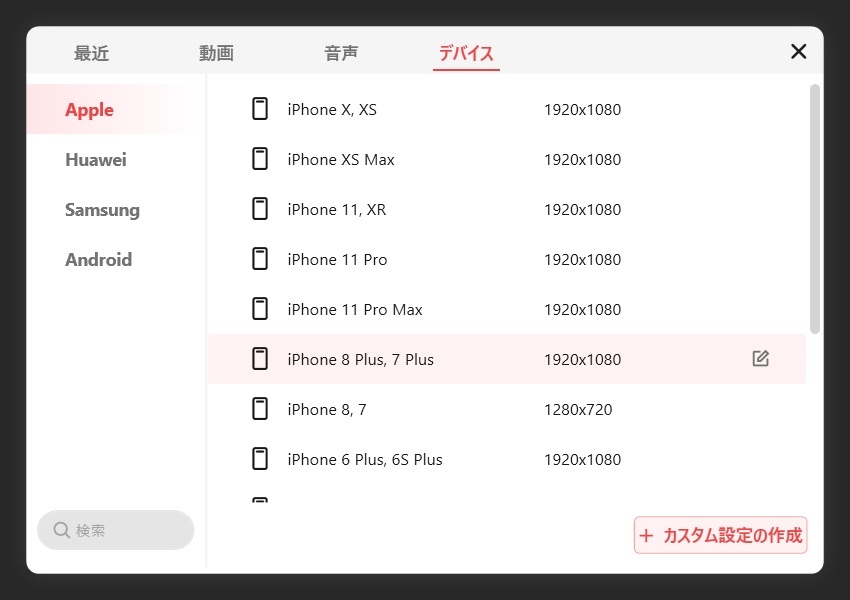Switch to the 音声 tab
The height and width of the screenshot is (600, 850).
(x=341, y=54)
